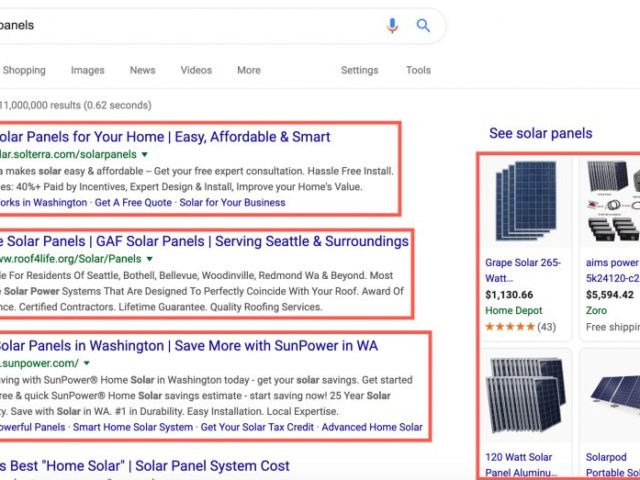
Task: Open the Settings menu
Action: click(359, 70)
